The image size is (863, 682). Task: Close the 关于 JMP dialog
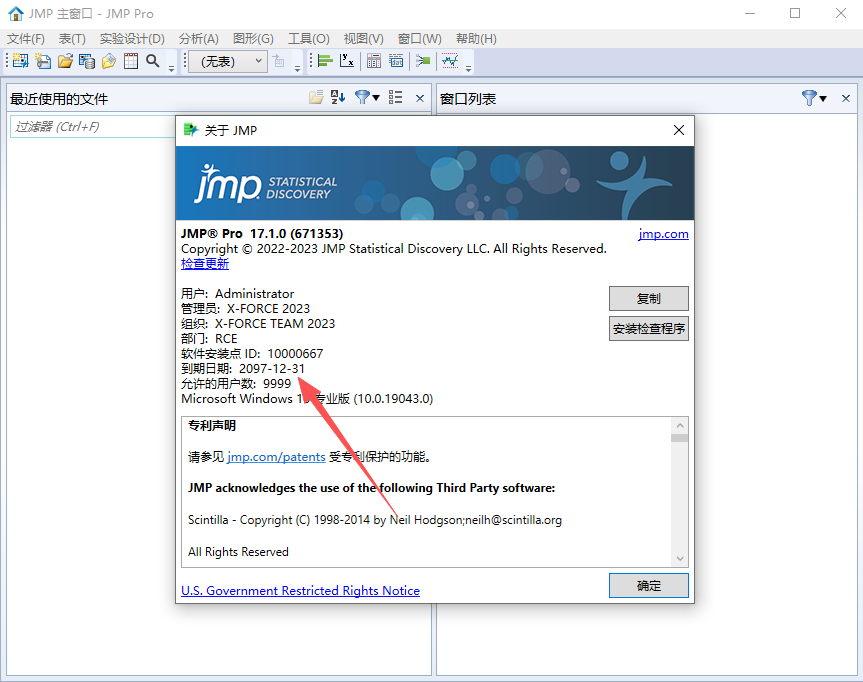(679, 130)
